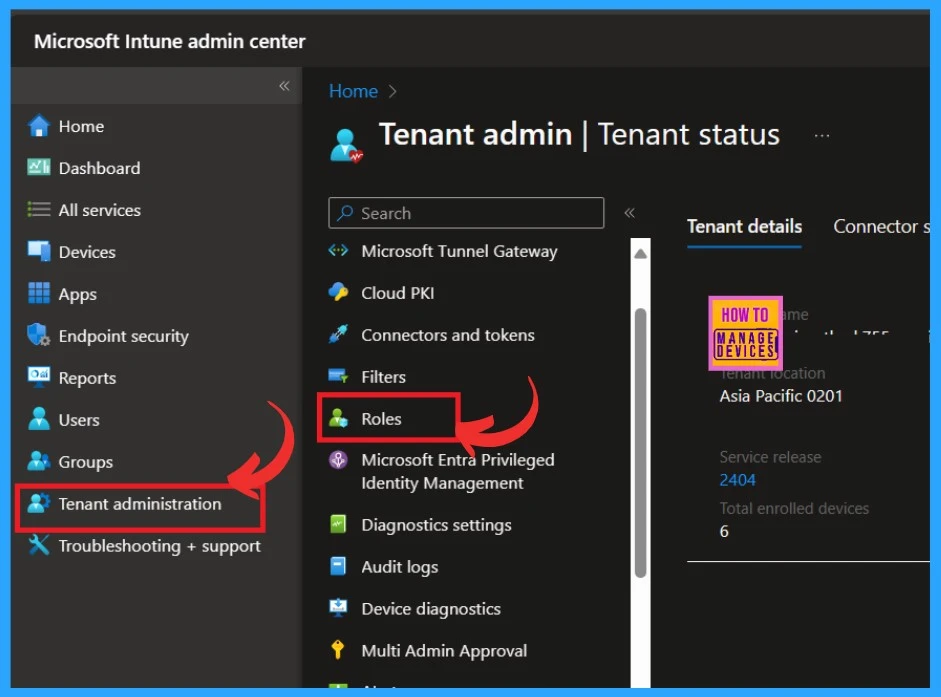Click the Endpoint security shield icon
941x697 pixels.
point(39,335)
